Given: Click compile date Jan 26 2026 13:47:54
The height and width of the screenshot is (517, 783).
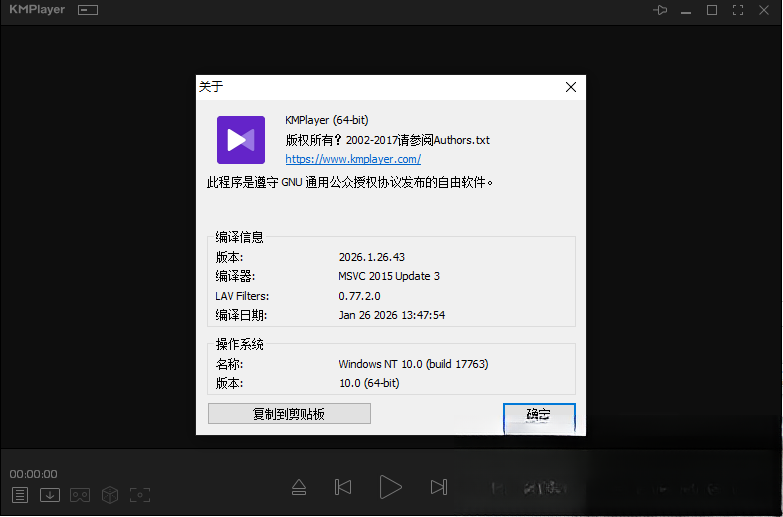Looking at the screenshot, I should click(392, 315).
